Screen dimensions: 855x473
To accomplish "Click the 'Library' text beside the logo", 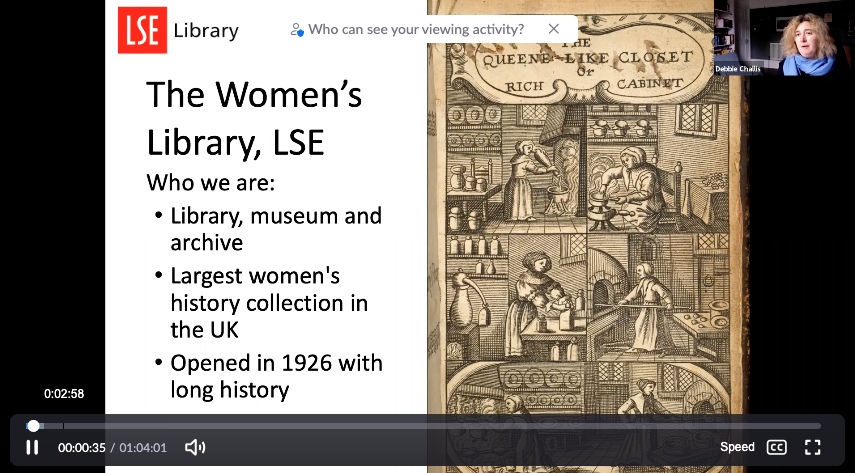I will [206, 30].
